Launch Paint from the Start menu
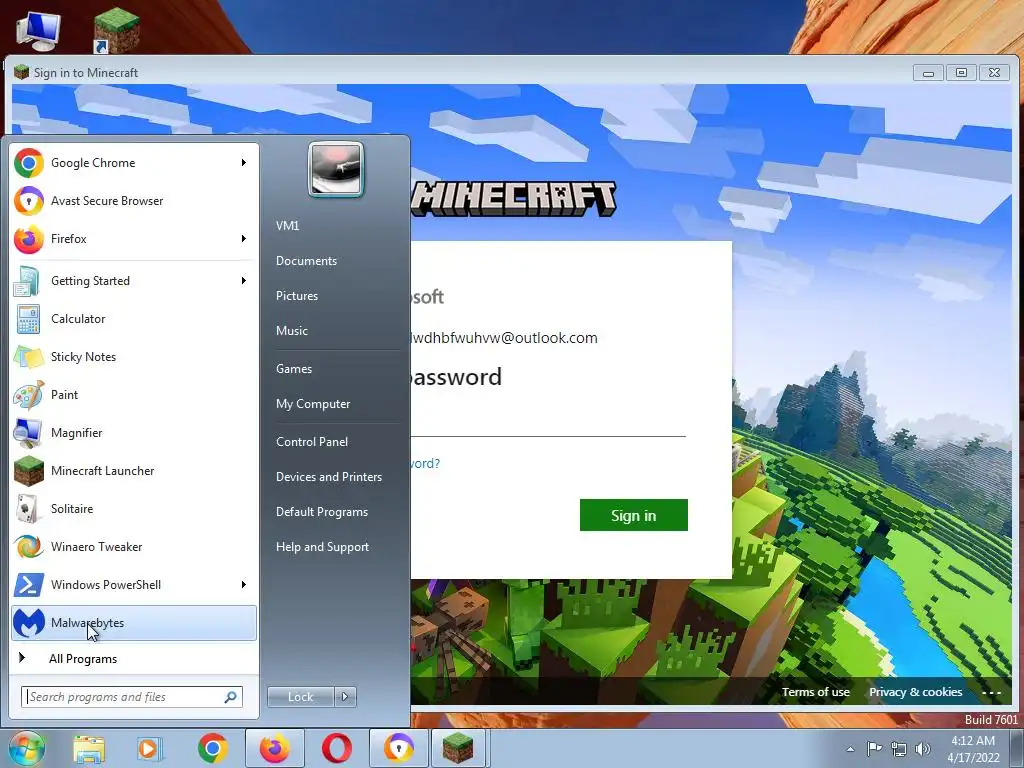This screenshot has width=1024, height=768. click(134, 394)
